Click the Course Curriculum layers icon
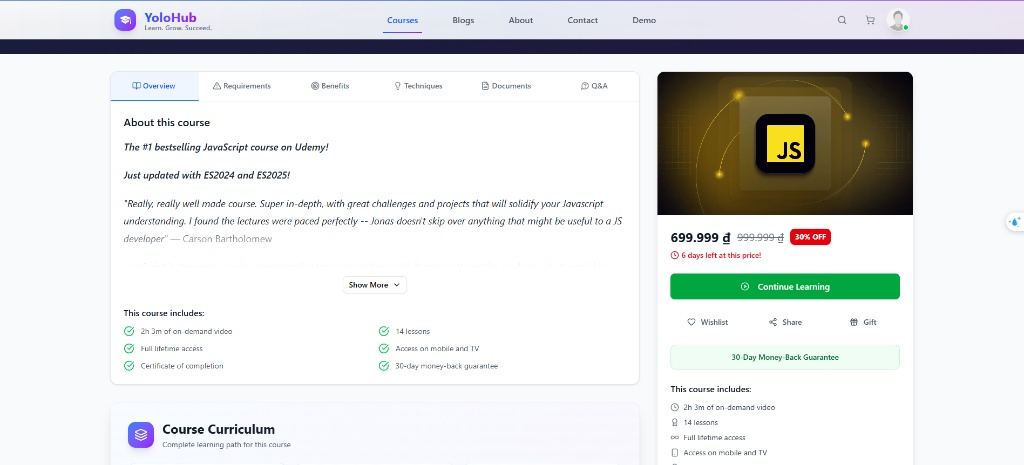Screen dimensions: 1024x465 141,435
